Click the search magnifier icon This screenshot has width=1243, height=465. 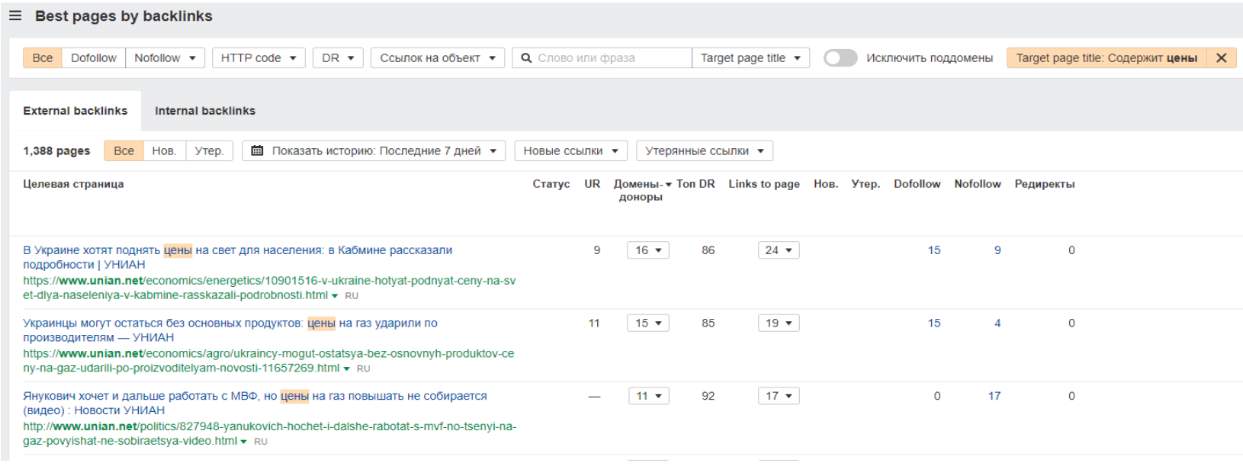coord(526,58)
